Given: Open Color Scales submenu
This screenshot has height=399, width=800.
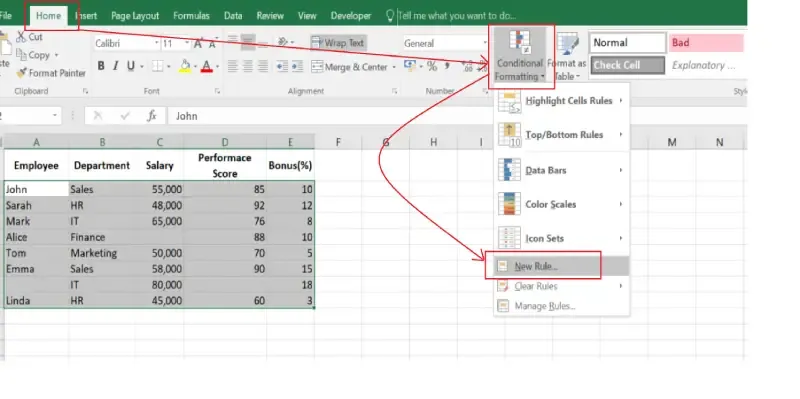Looking at the screenshot, I should click(x=561, y=205).
